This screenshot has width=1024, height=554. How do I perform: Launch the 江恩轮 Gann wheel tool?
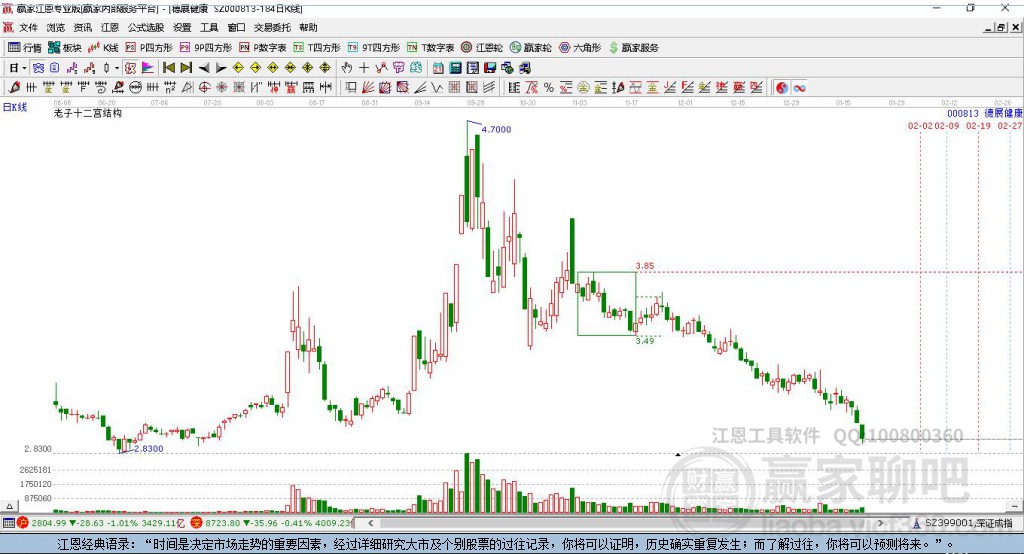coord(482,48)
